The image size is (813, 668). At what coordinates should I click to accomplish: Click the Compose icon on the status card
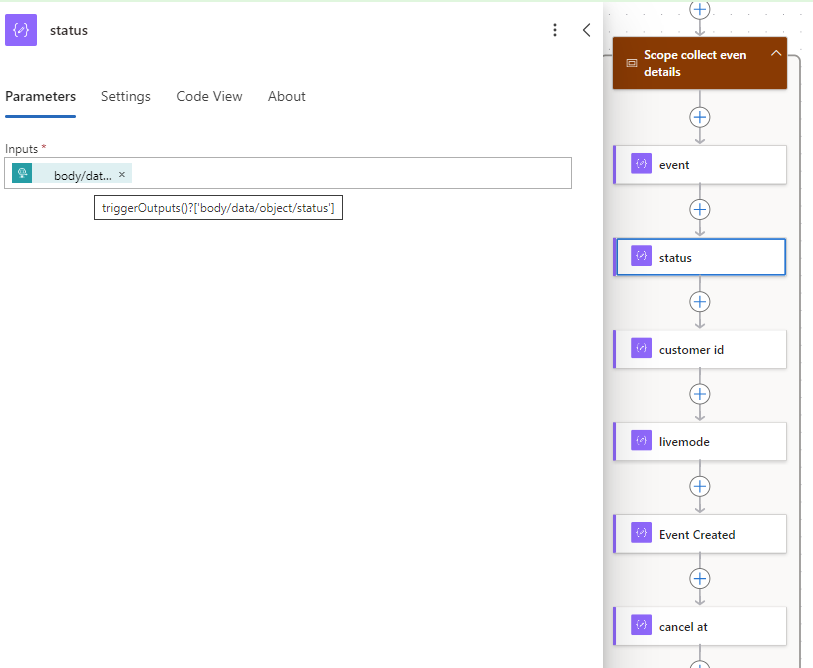click(x=641, y=256)
